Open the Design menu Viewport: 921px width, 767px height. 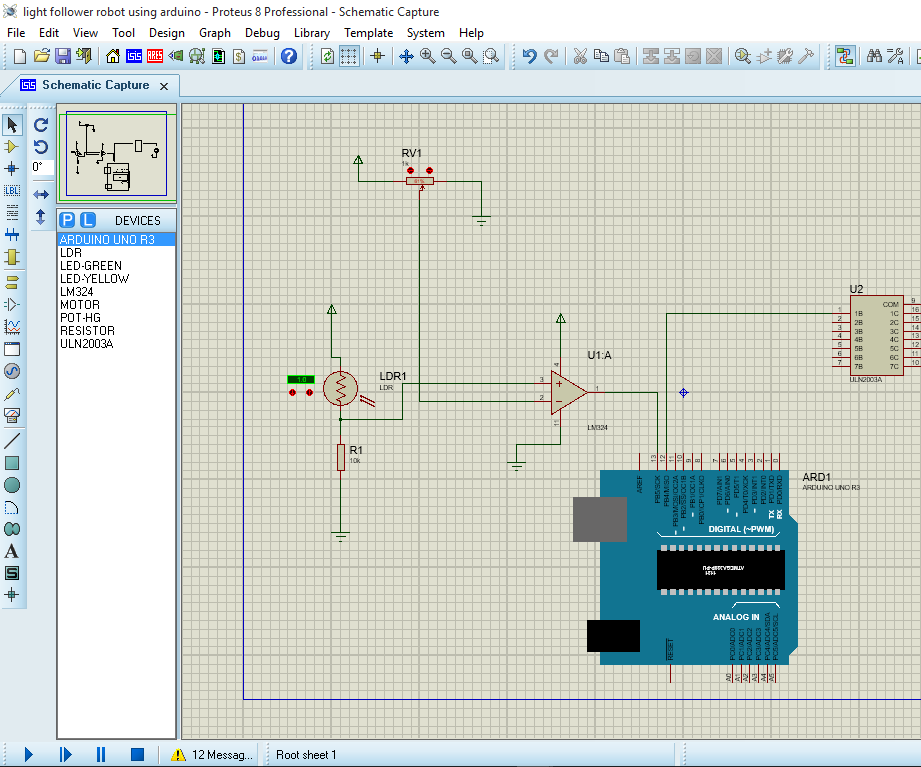click(x=167, y=33)
